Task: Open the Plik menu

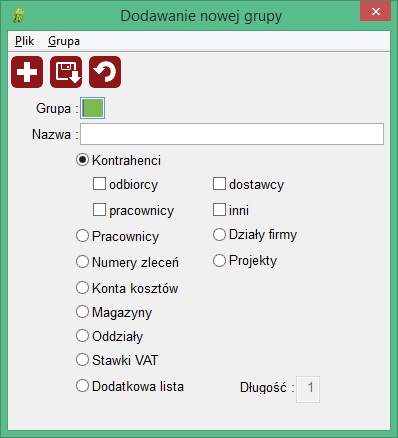Action: 24,41
